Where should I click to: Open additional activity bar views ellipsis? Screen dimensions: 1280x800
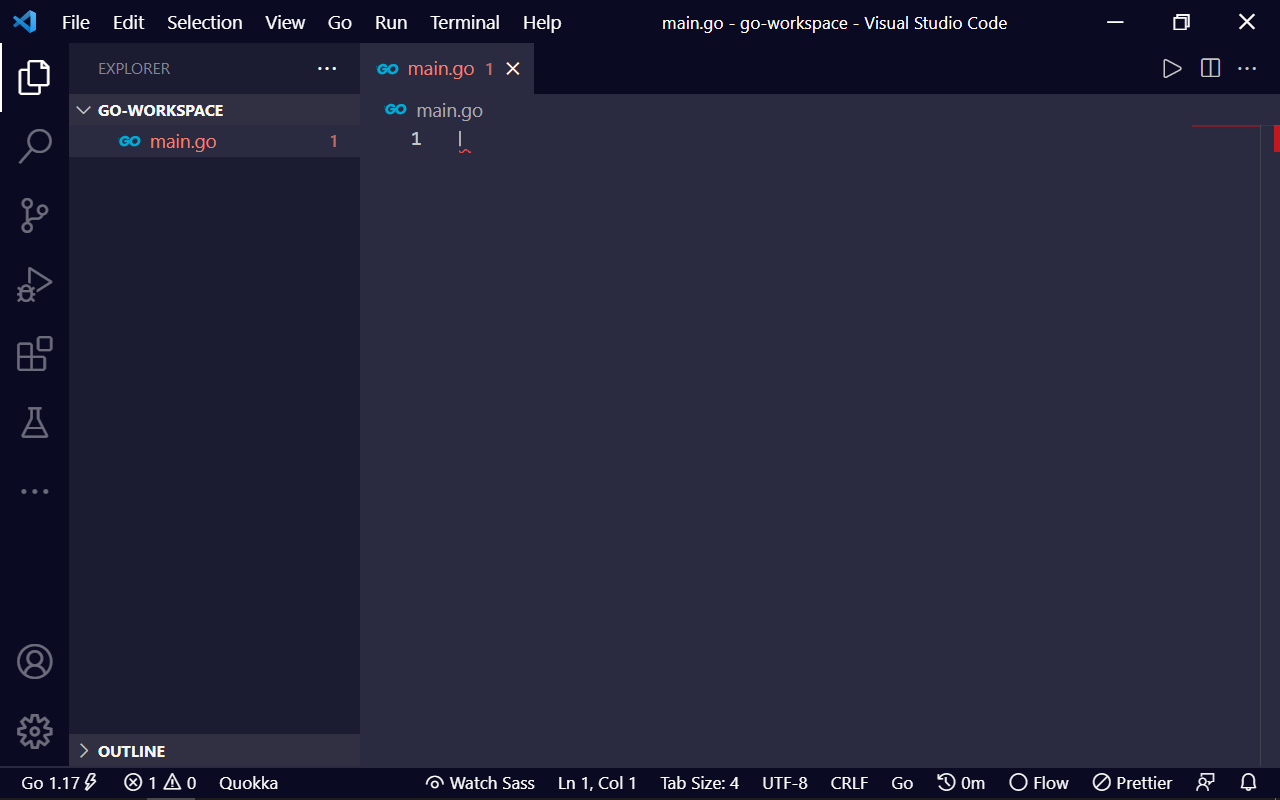tap(35, 492)
